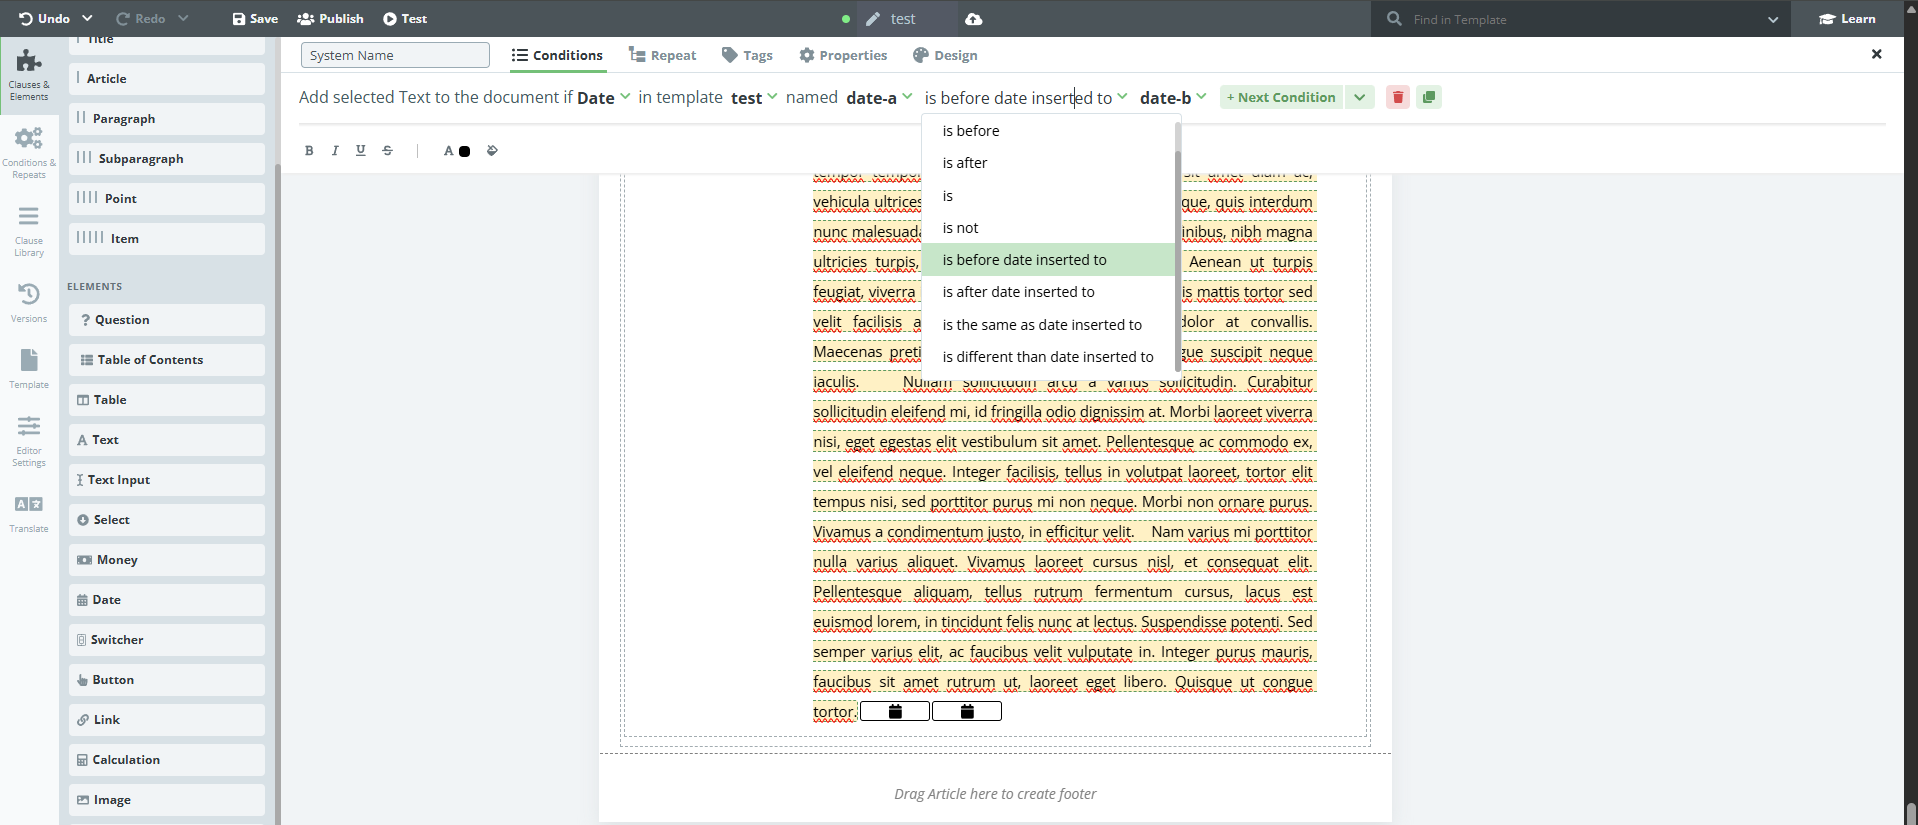Apply bold formatting to the text

[x=309, y=151]
